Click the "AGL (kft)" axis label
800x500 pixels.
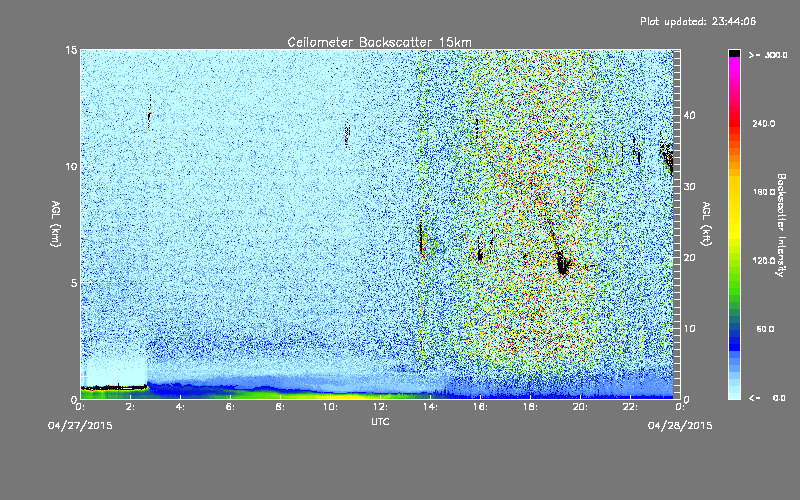point(707,224)
